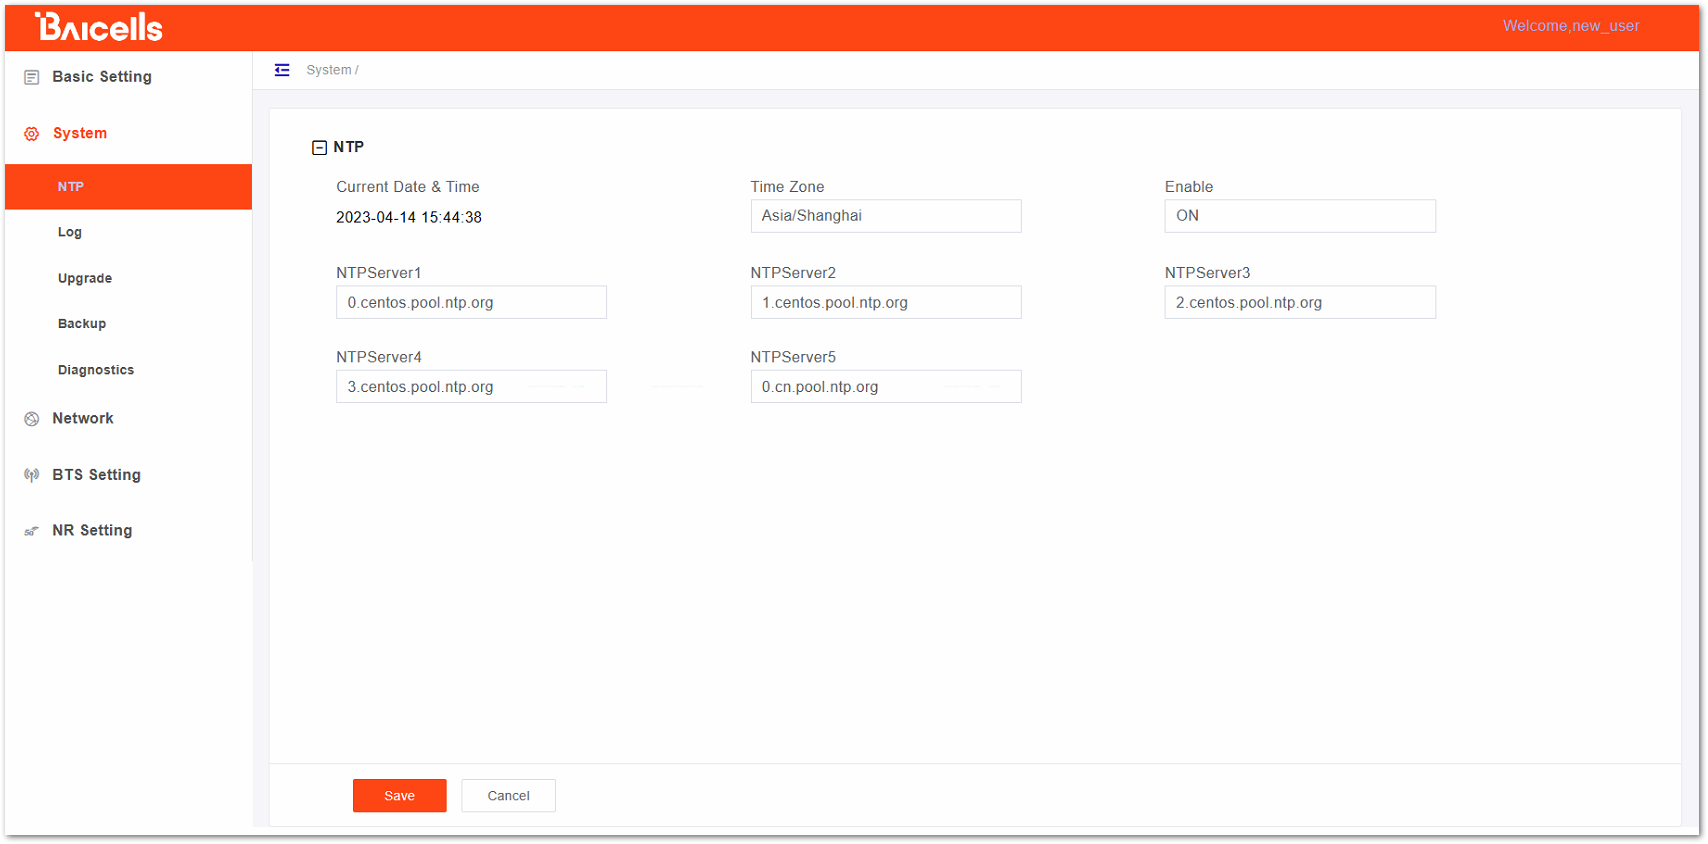Cancel the NTP changes
Viewport: 1708px width, 844px height.
508,796
